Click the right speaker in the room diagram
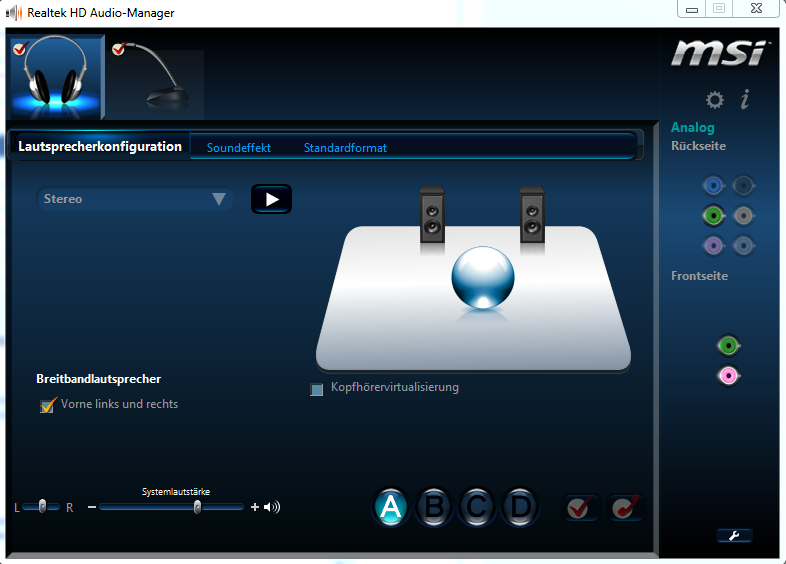This screenshot has height=564, width=786. (x=532, y=214)
